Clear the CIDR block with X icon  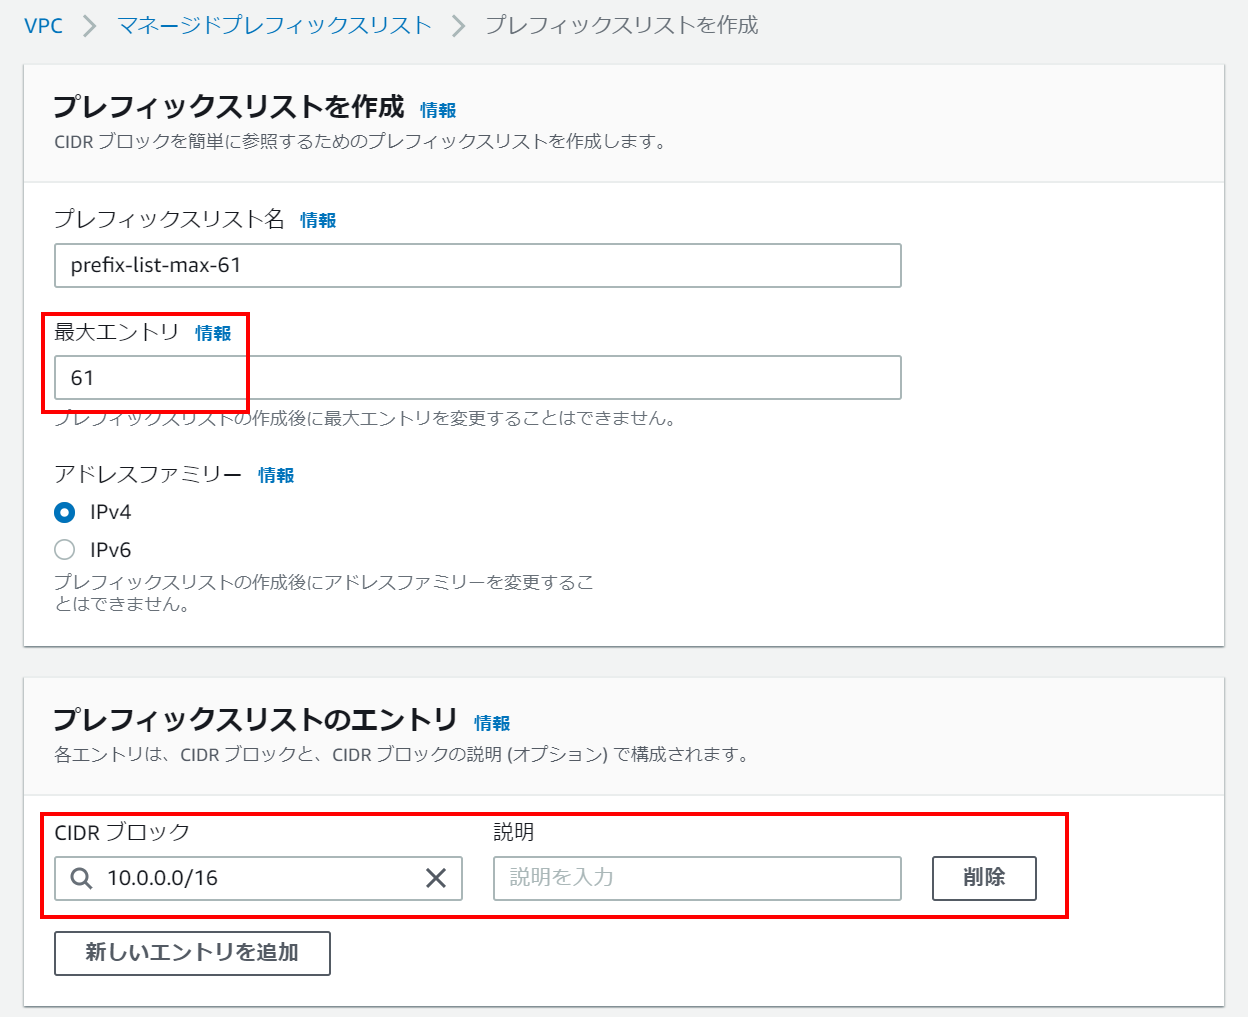click(x=436, y=878)
